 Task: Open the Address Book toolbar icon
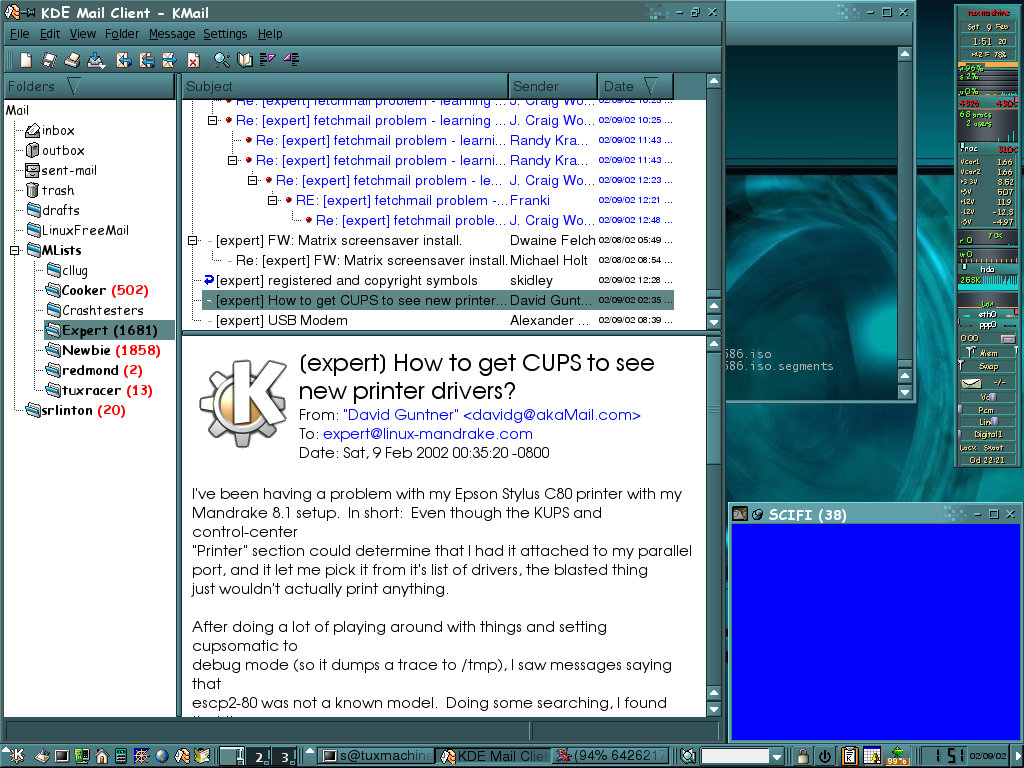pyautogui.click(x=245, y=60)
